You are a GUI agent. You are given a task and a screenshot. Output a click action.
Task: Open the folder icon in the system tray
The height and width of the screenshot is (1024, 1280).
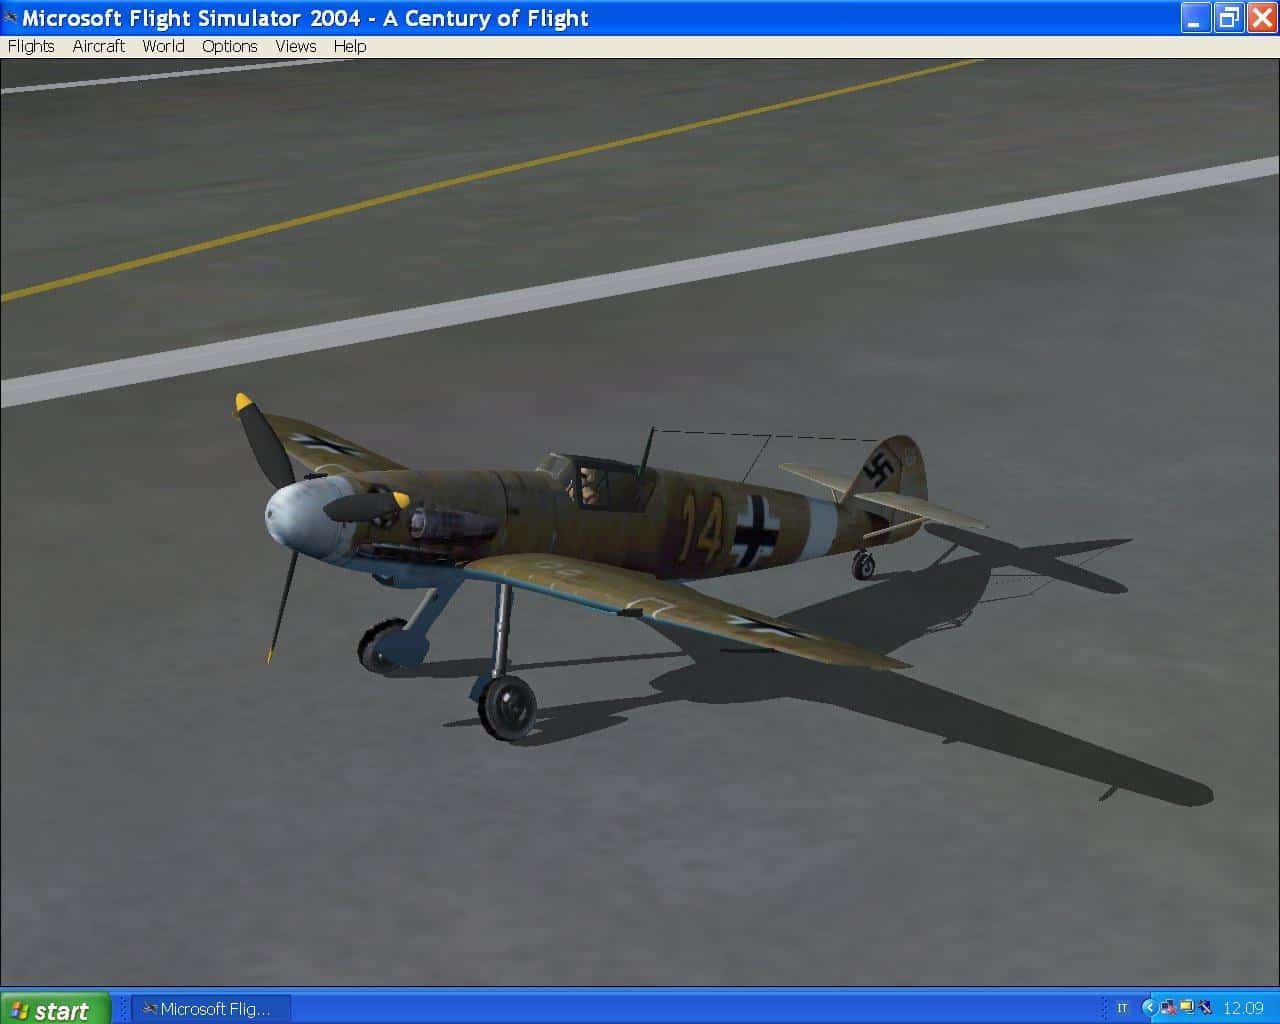tap(1186, 1007)
